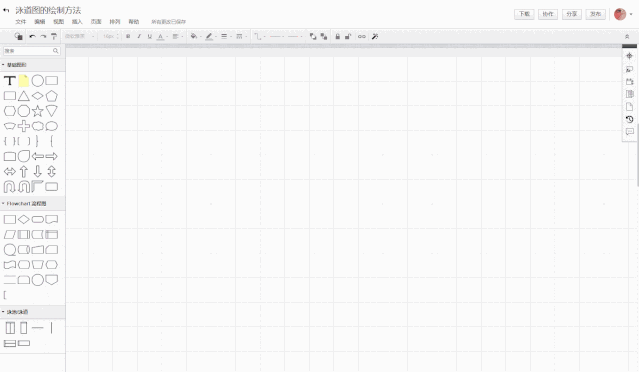Select the vertical pool swimlane shape
The image size is (639, 372).
10,328
